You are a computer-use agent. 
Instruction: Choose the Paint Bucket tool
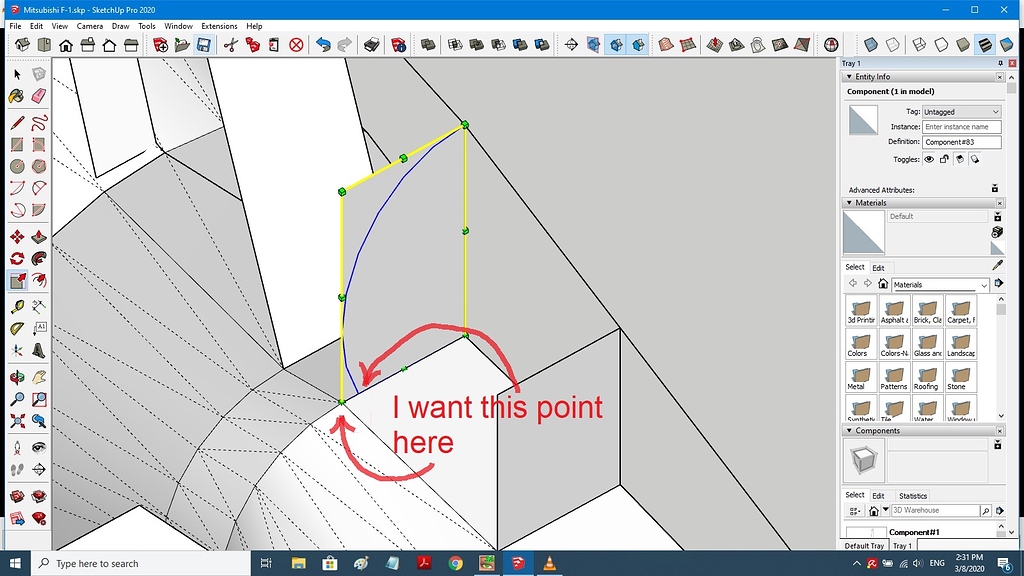(16, 96)
